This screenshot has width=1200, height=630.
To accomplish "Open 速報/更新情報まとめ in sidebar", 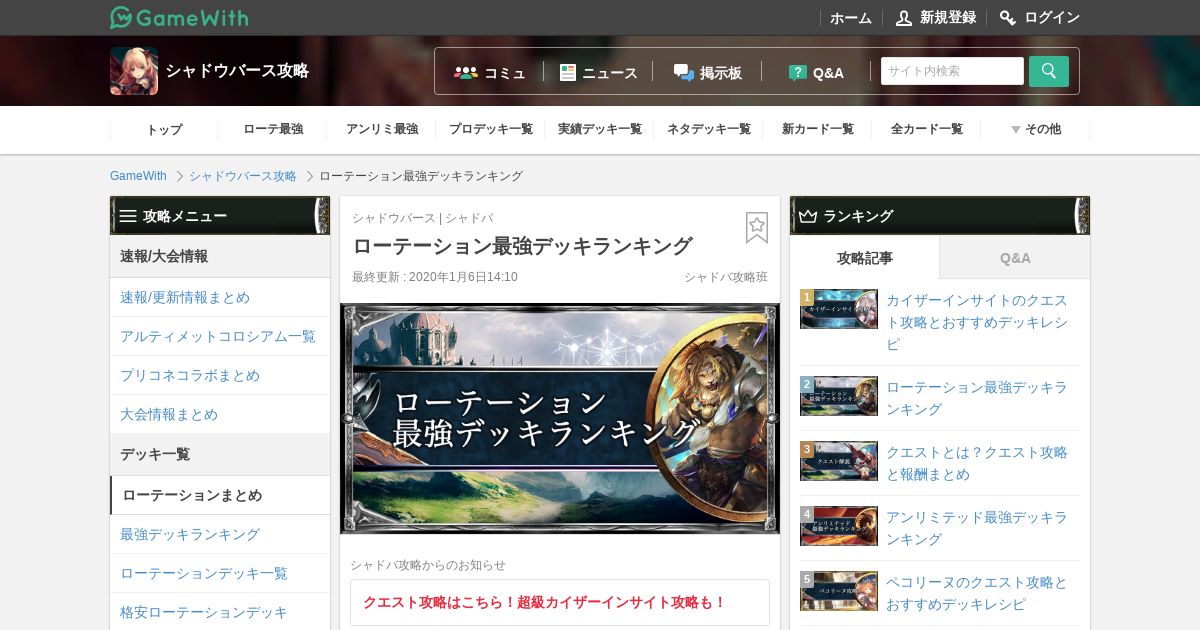I will click(220, 297).
